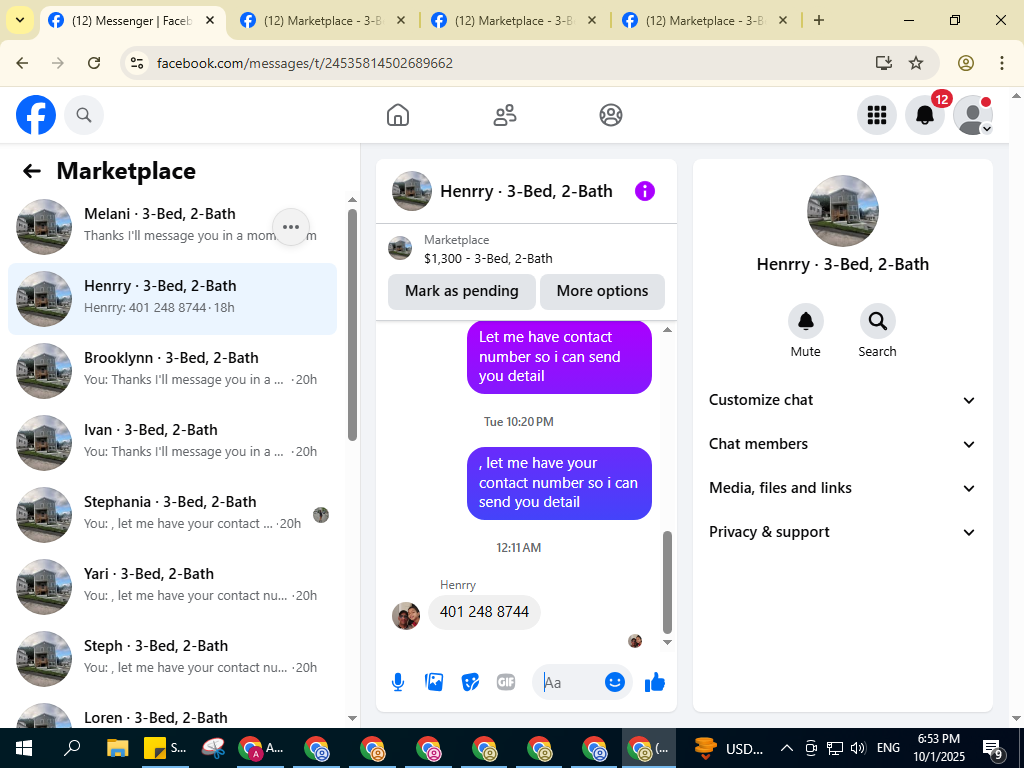The width and height of the screenshot is (1024, 768).
Task: Click chat list scrollbar thumb
Action: tap(353, 325)
